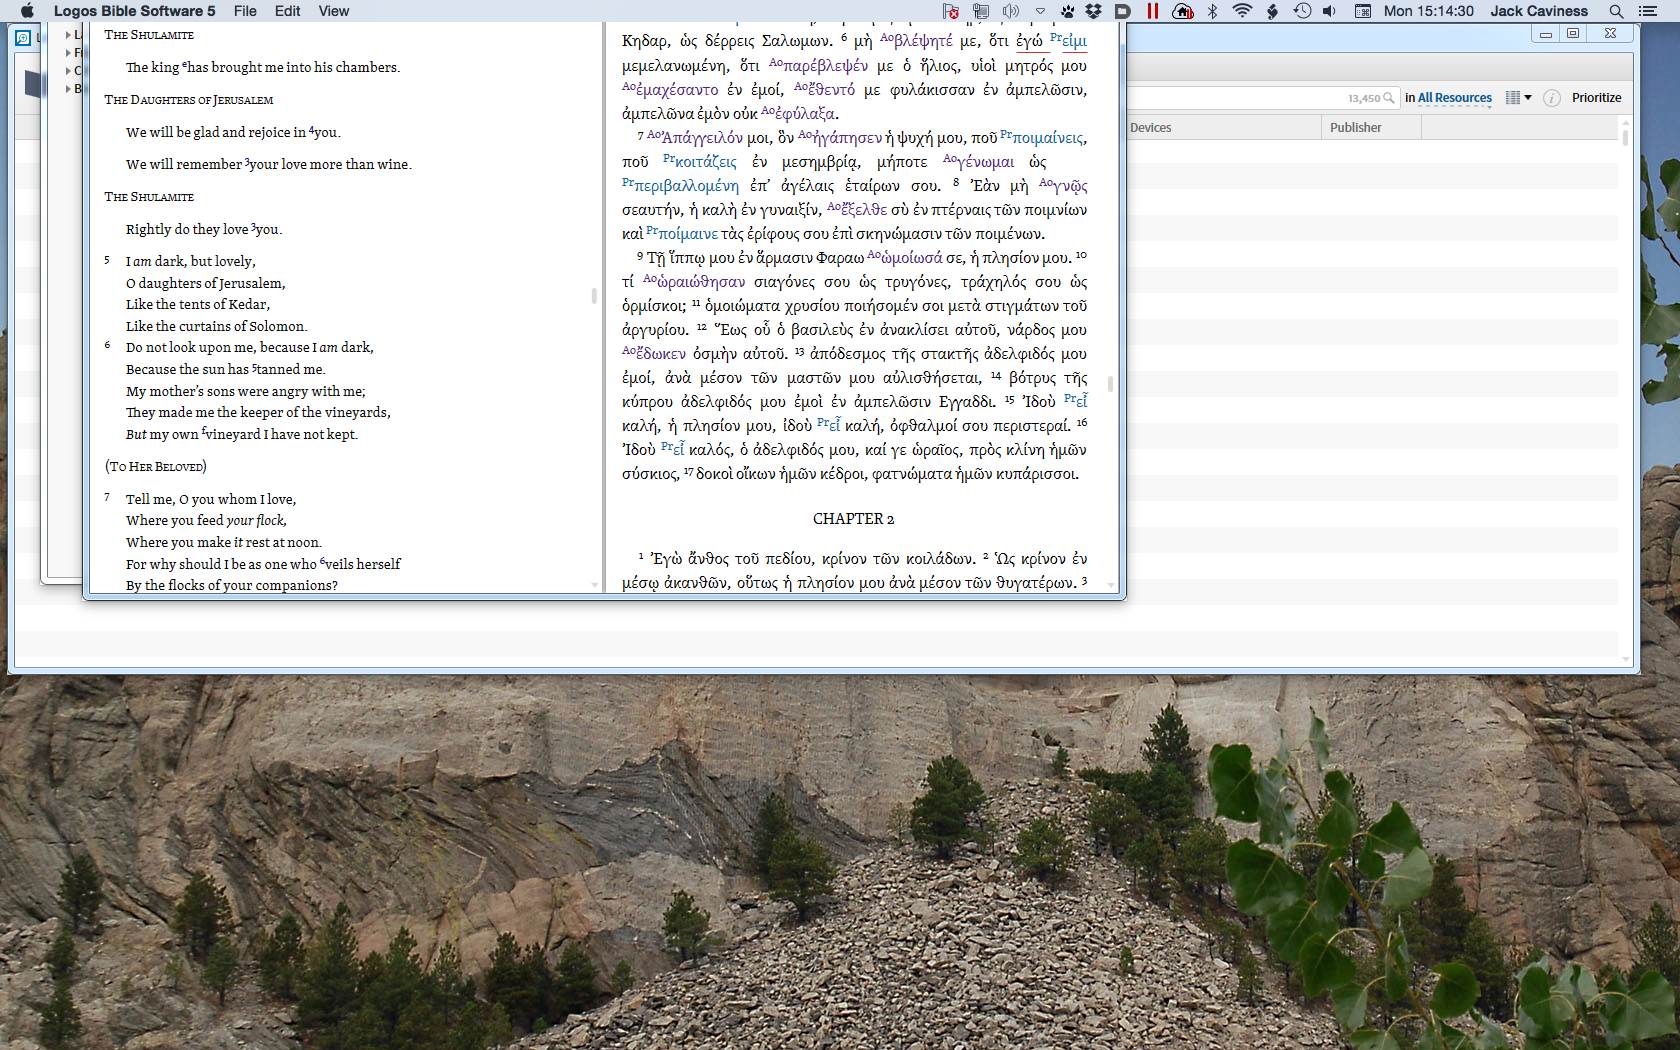The image size is (1680, 1050).
Task: Open the File menu
Action: pyautogui.click(x=245, y=11)
